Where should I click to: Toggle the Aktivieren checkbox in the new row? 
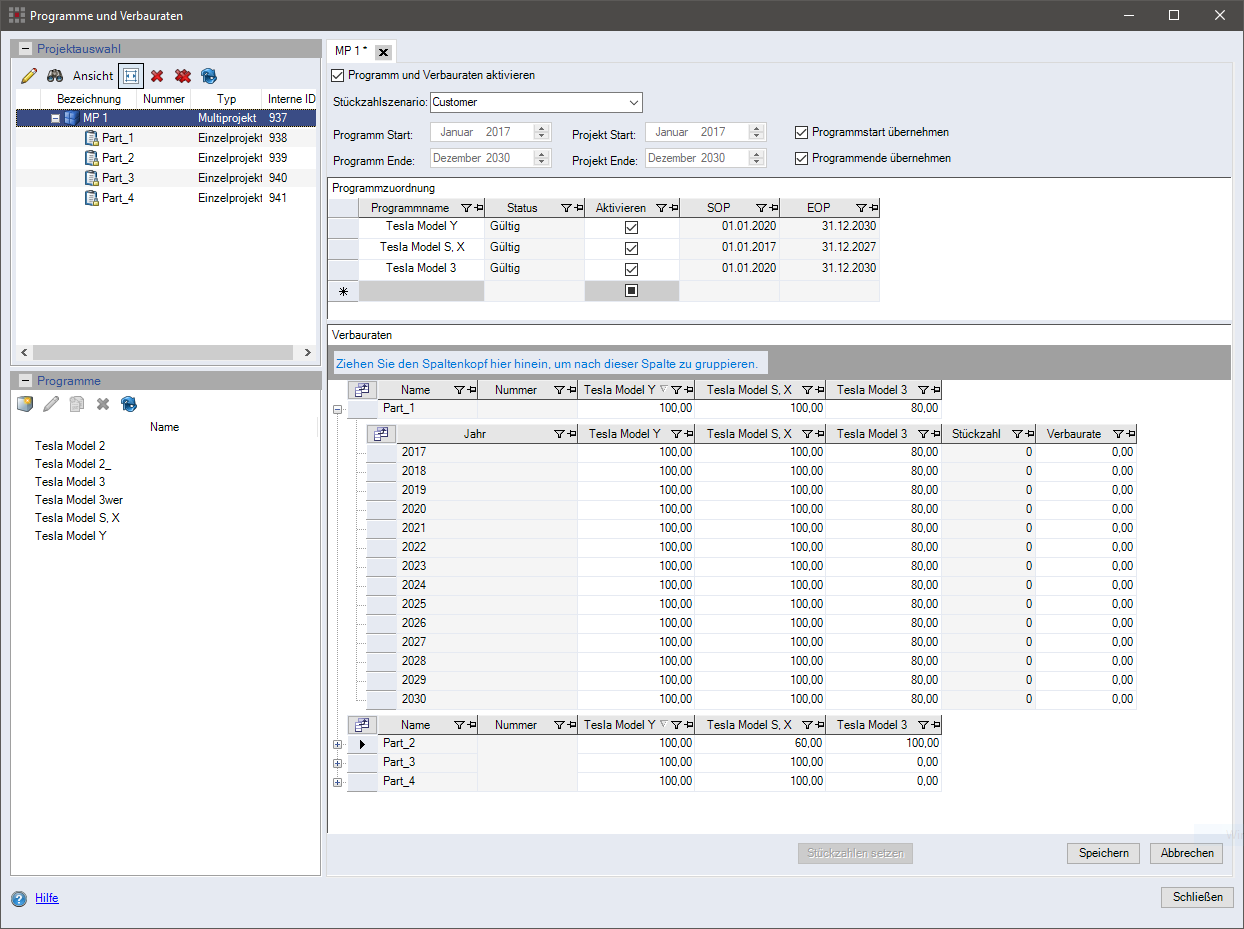point(631,291)
